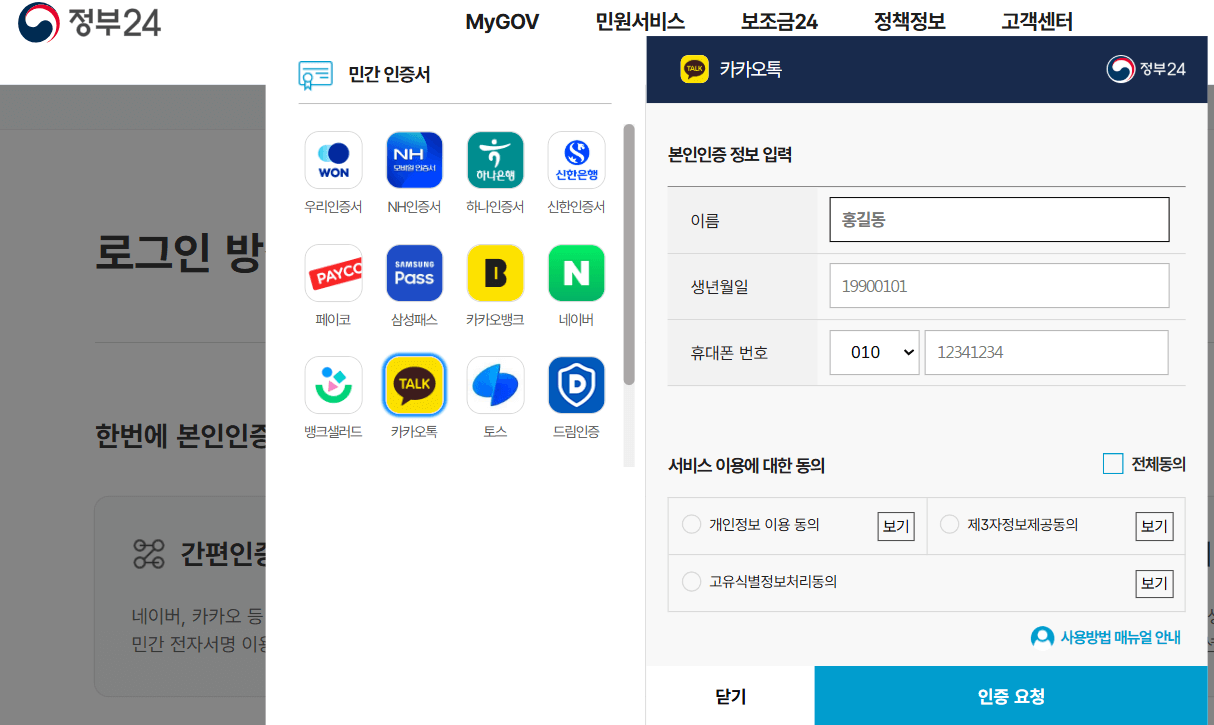Click the 정부24 logo at top left
Screen dimensions: 1214x725
coord(89,22)
